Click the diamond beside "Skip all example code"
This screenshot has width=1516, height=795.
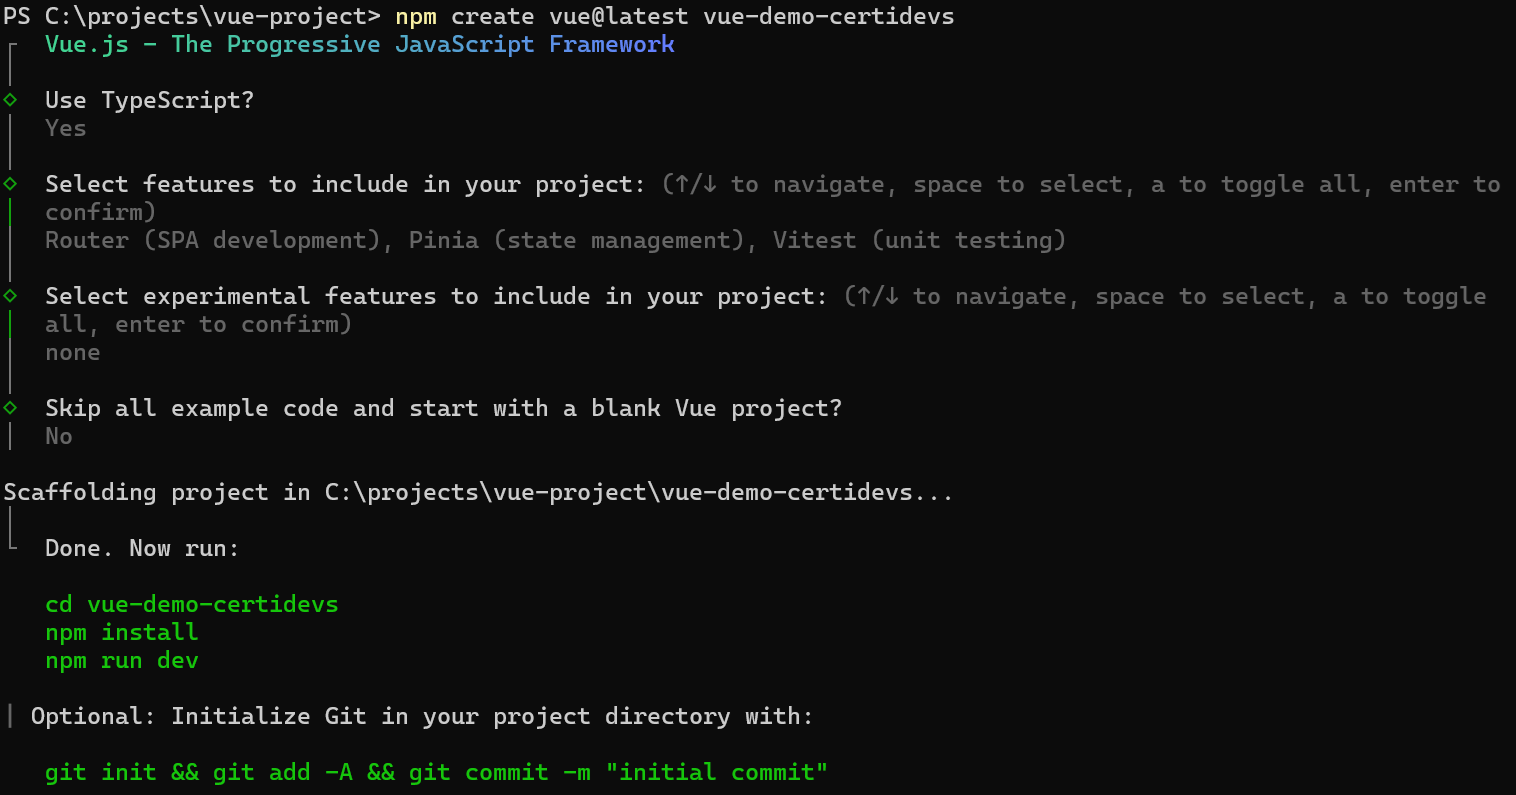pyautogui.click(x=10, y=408)
